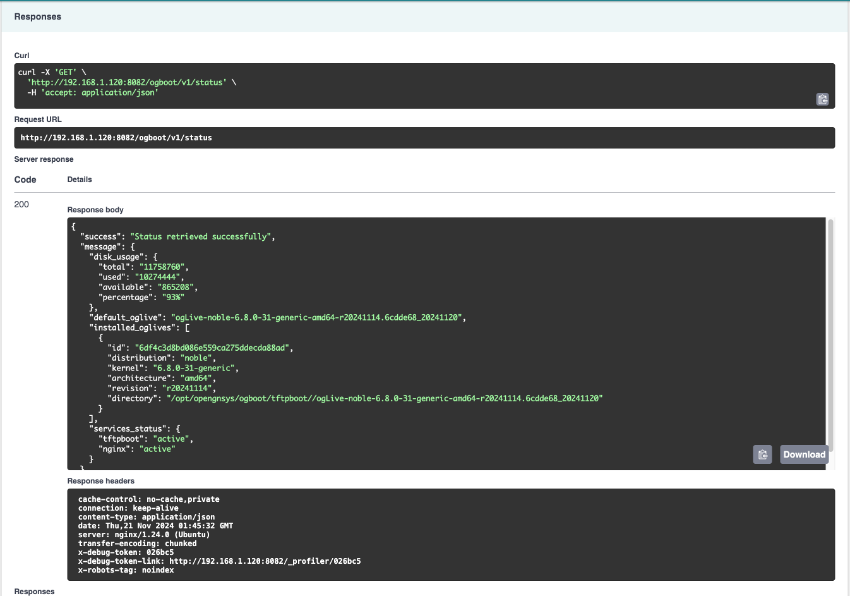Click the 200 response code

(x=22, y=204)
